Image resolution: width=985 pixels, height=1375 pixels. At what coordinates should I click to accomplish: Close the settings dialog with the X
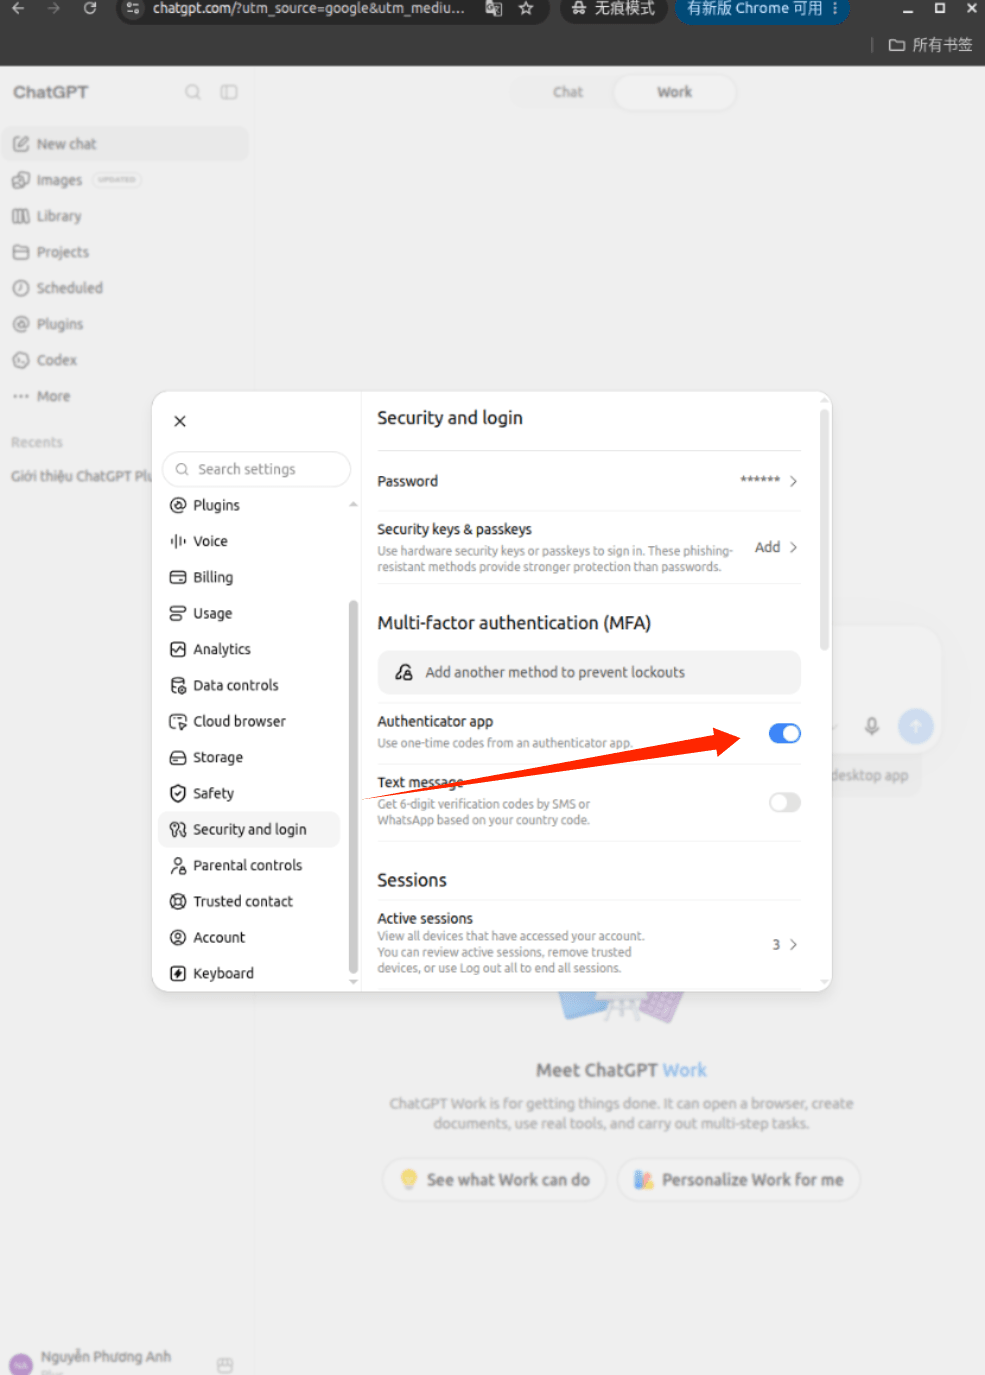[180, 421]
